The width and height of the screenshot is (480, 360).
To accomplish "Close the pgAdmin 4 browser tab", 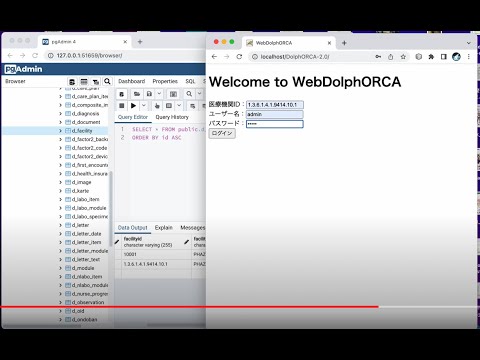I will point(125,42).
